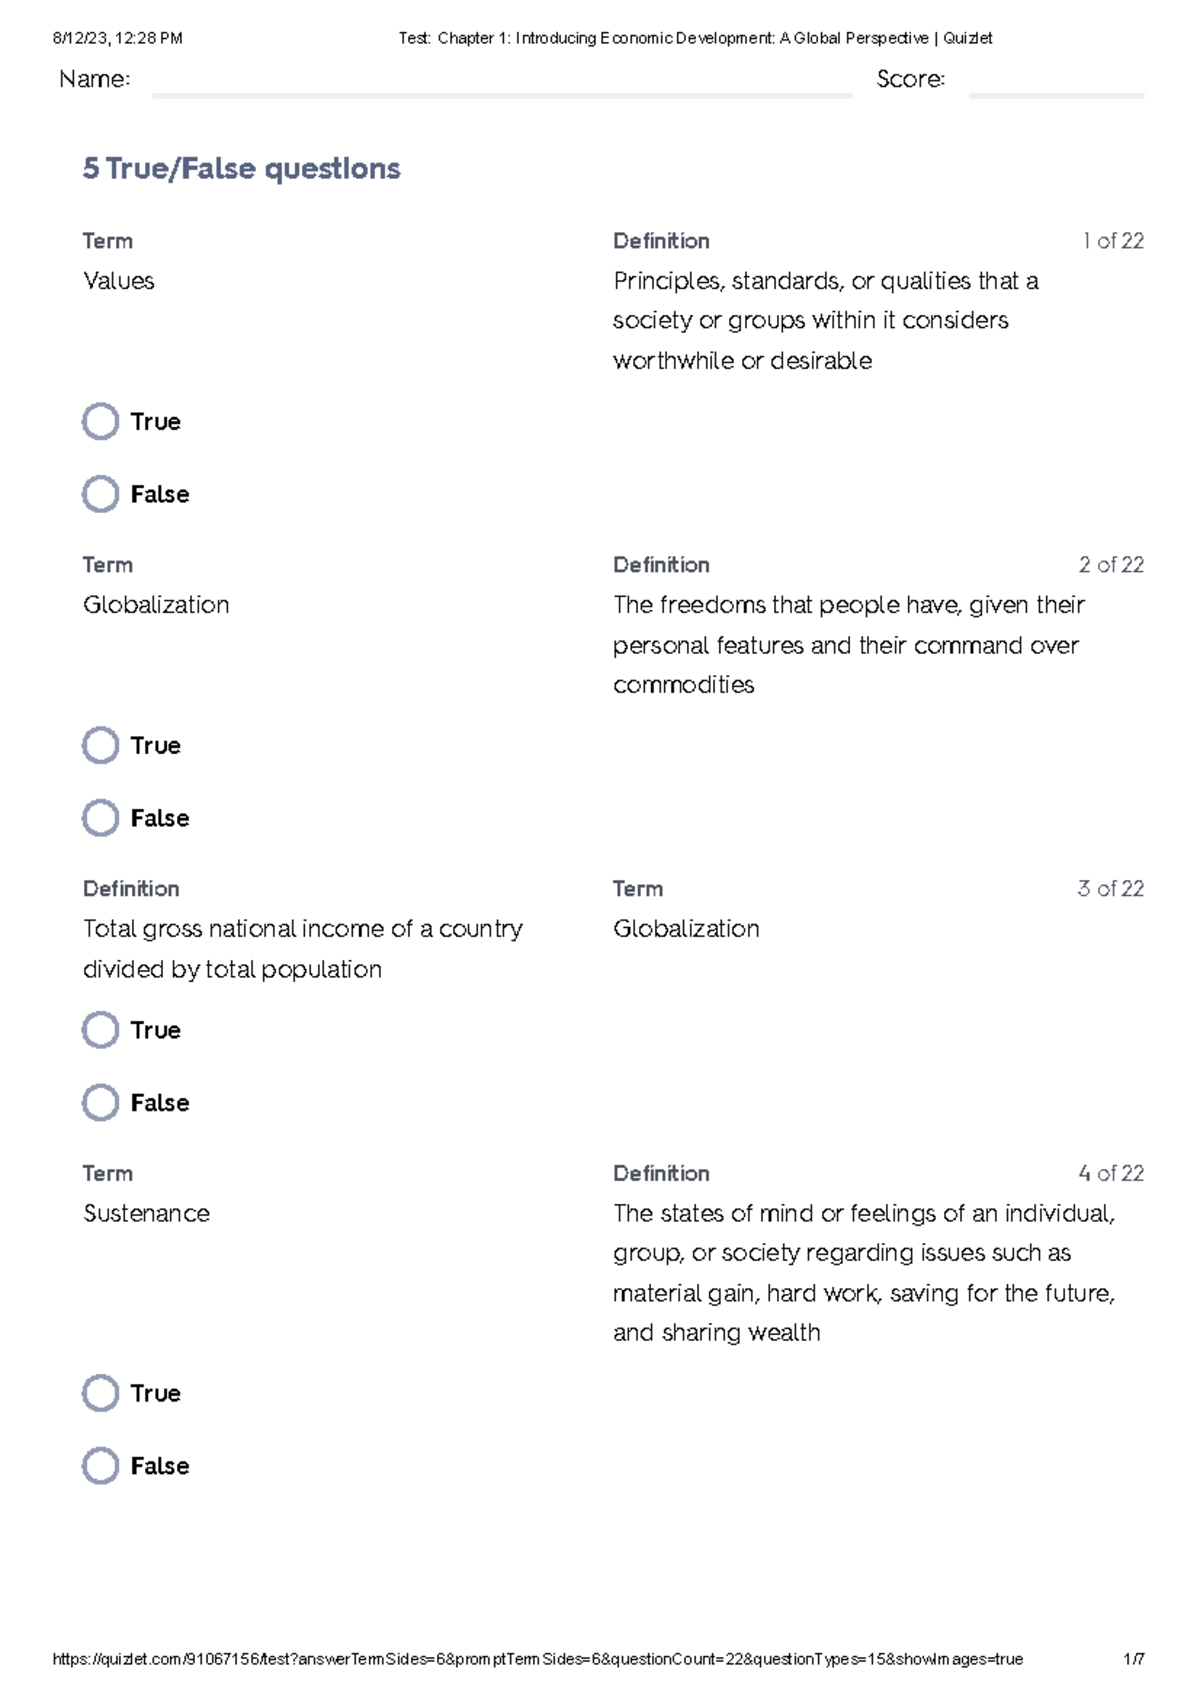
Task: Click the '4 of 22' question counter
Action: pos(1110,1173)
